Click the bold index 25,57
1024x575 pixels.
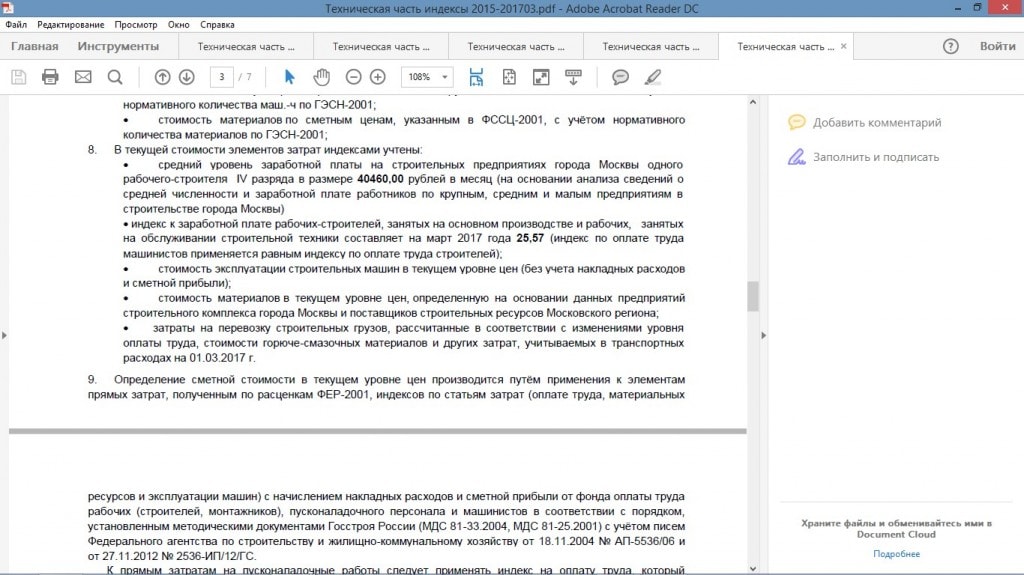(x=530, y=238)
